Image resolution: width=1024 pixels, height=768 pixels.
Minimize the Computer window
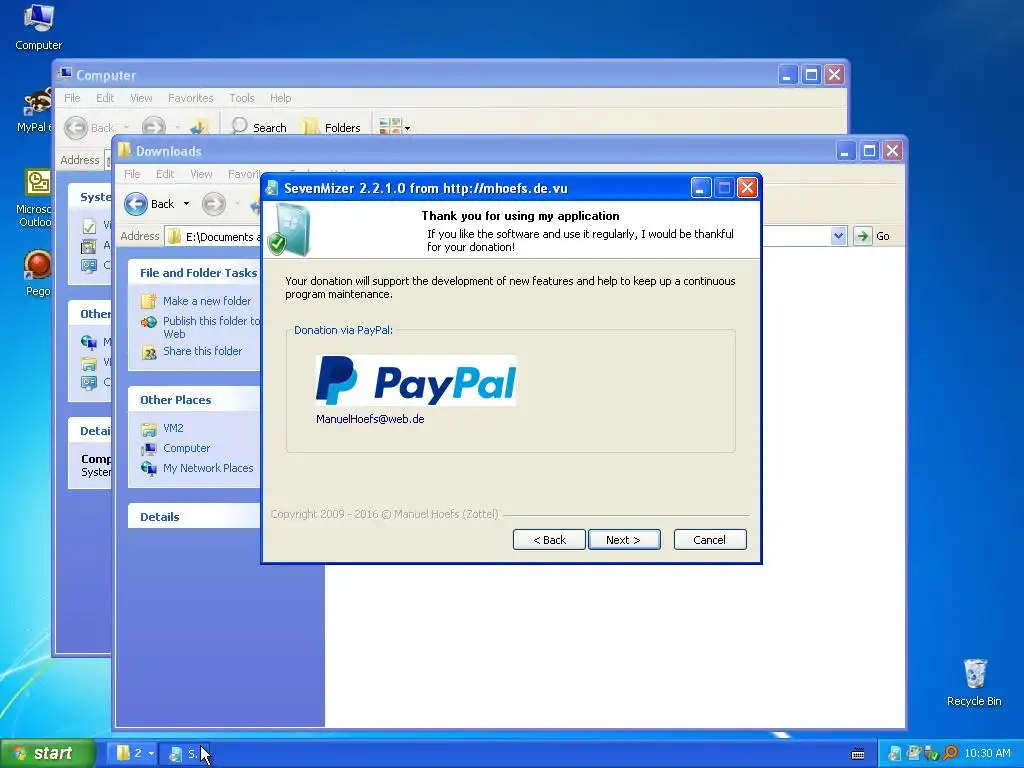(788, 75)
